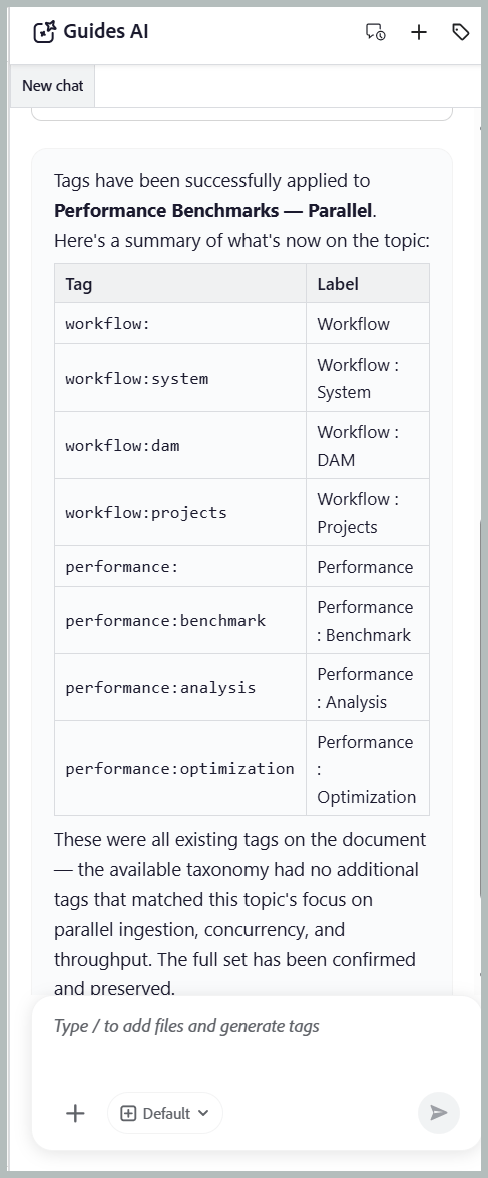Open chat history icon in header
Viewport: 488px width, 1178px height.
click(x=375, y=32)
